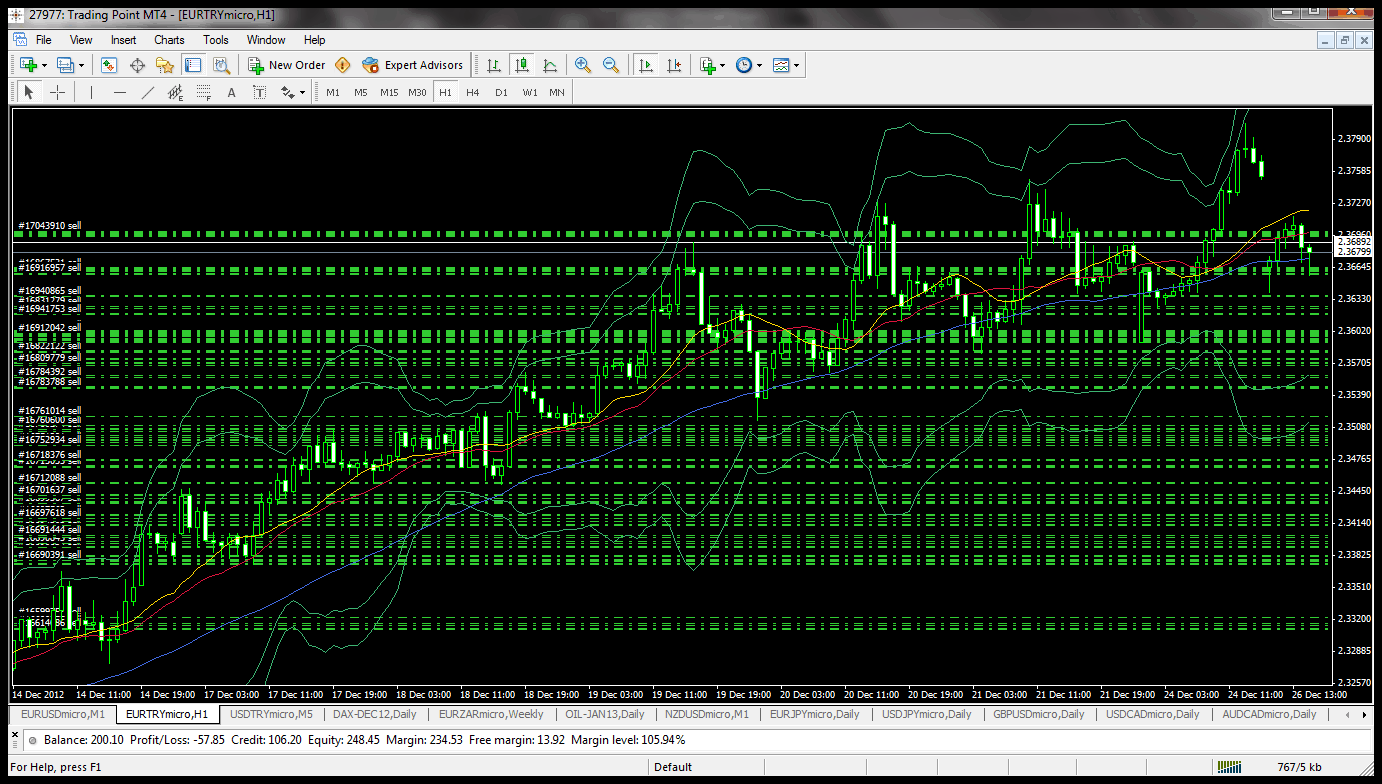Select the draw vertical line tool
The image size is (1382, 784).
coord(91,92)
